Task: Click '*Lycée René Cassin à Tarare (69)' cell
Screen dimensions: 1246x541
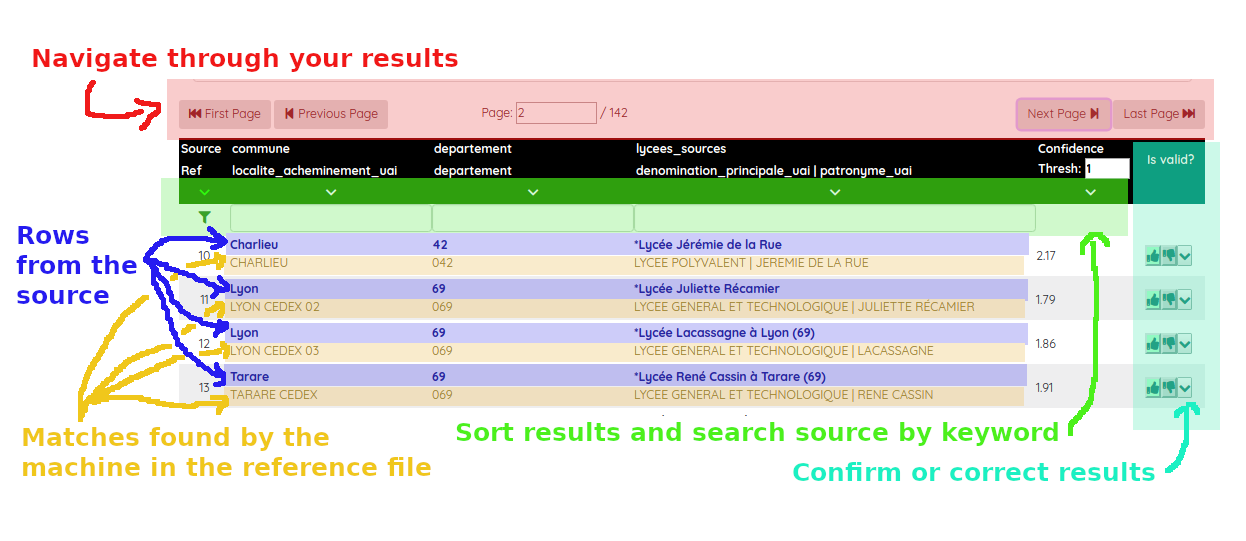Action: (x=730, y=377)
